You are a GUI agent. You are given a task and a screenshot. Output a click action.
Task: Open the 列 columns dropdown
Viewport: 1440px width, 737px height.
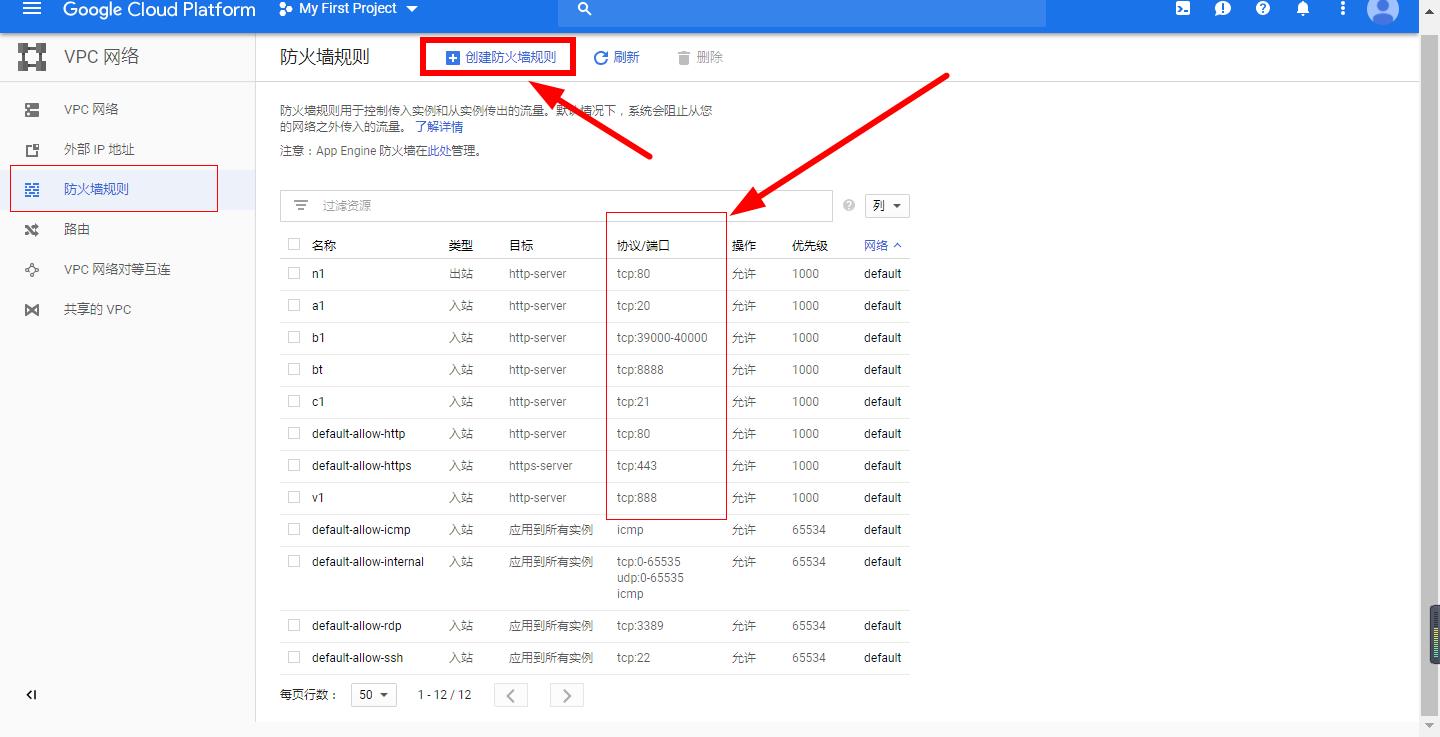886,205
